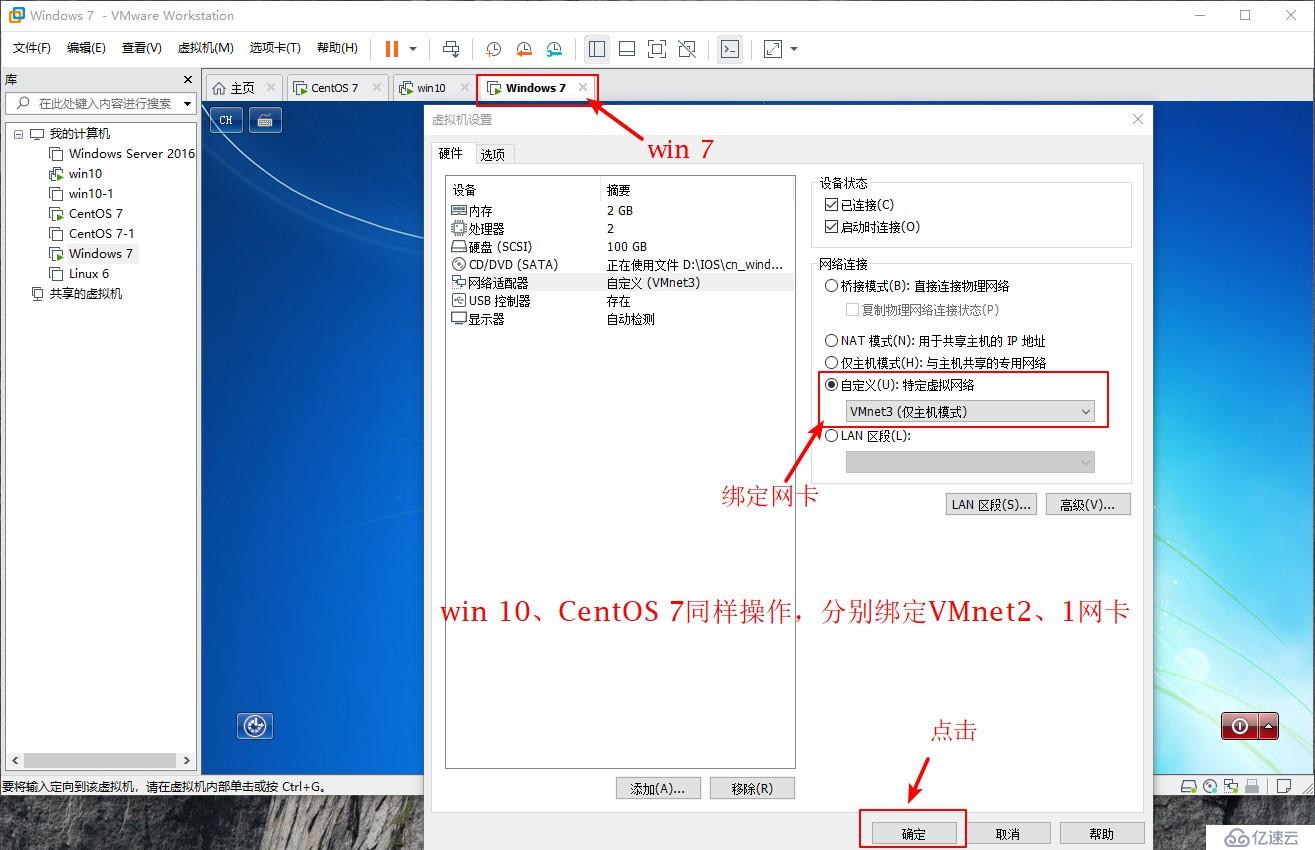Take a snapshot of the virtual machine

493,48
